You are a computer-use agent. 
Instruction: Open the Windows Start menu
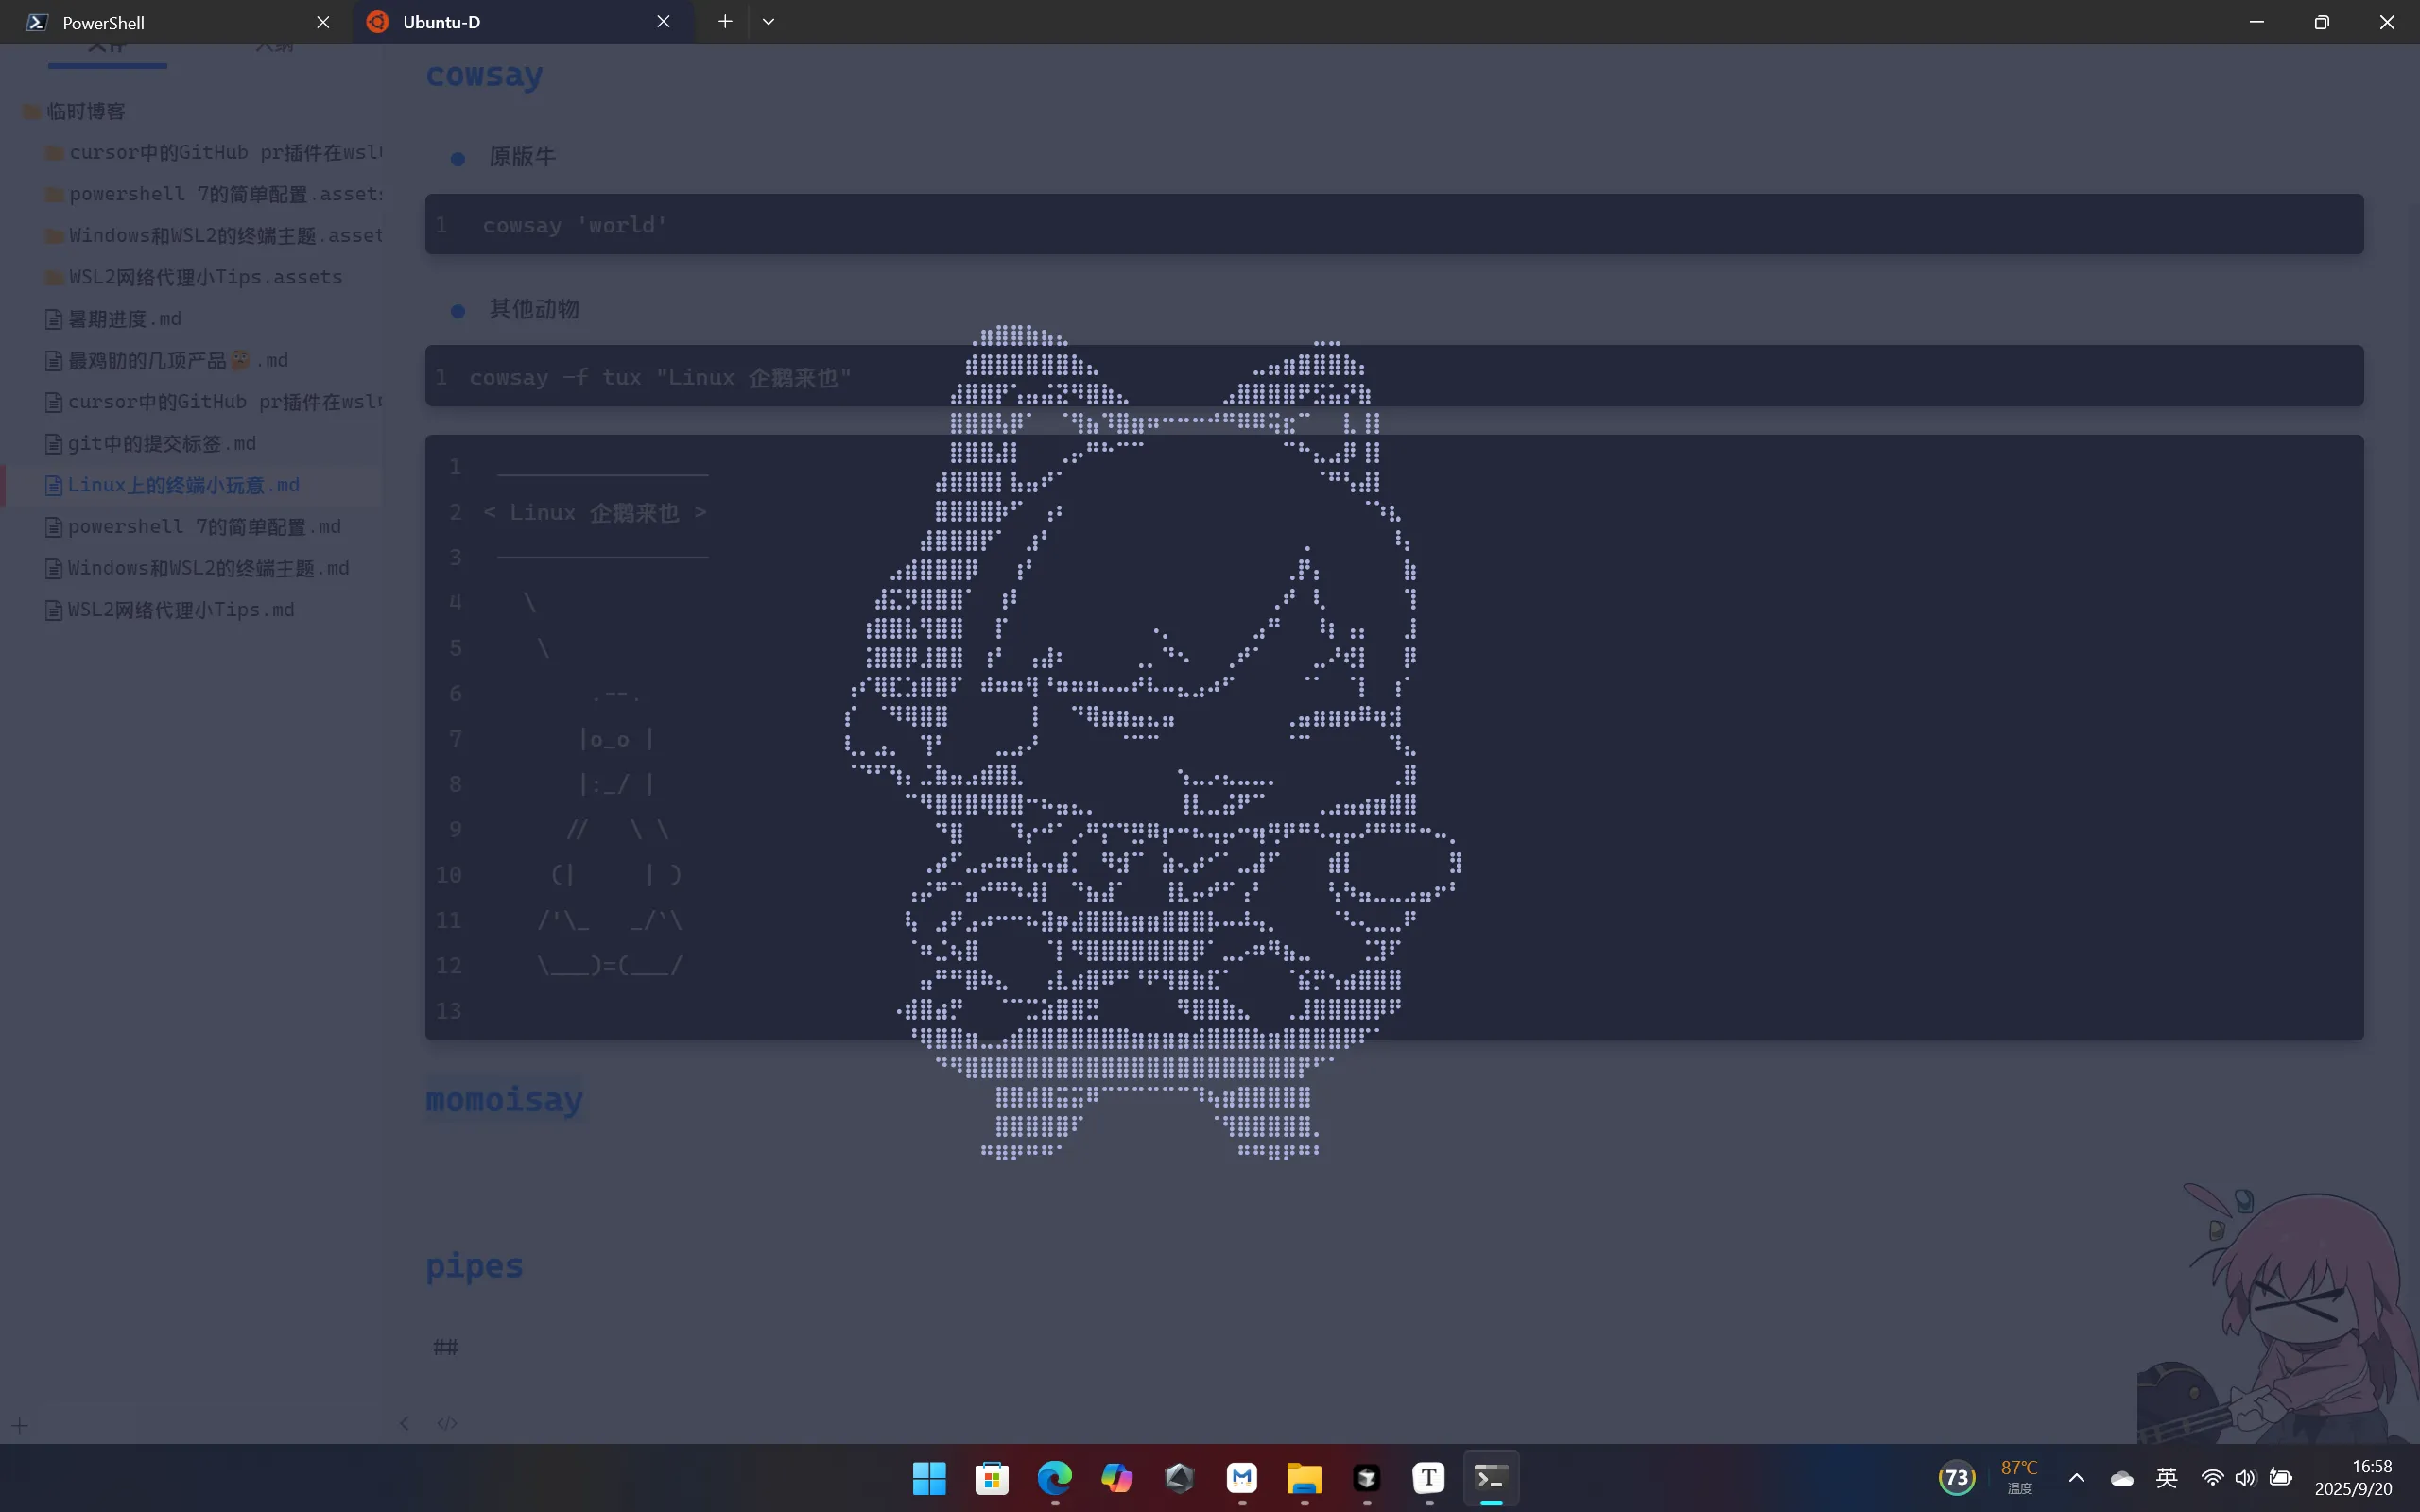[929, 1478]
